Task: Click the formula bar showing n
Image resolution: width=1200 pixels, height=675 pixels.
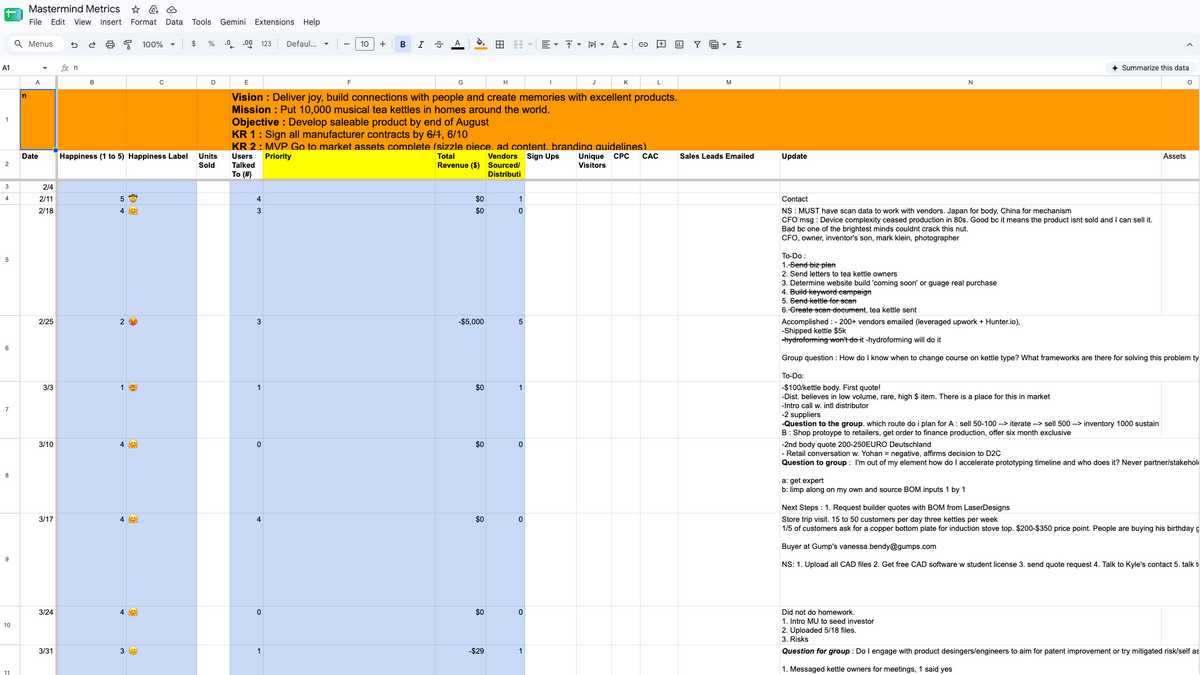Action: pyautogui.click(x=590, y=68)
